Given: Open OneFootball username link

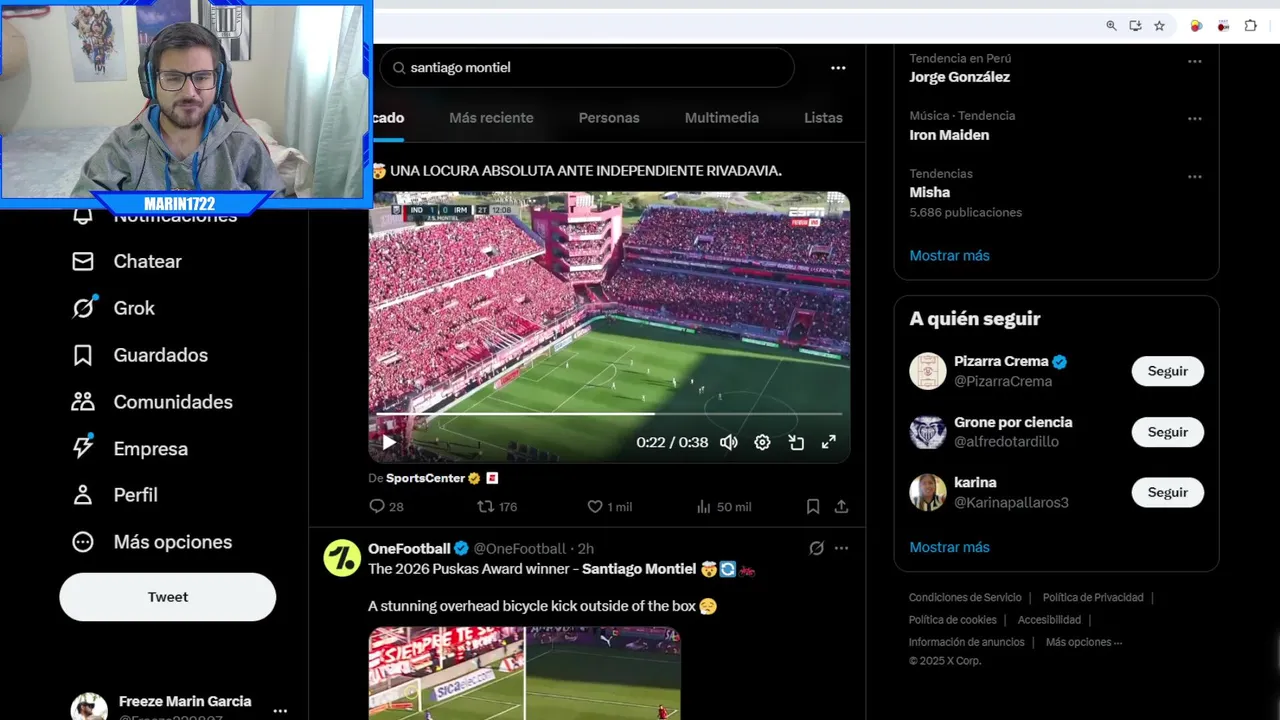Looking at the screenshot, I should 519,549.
